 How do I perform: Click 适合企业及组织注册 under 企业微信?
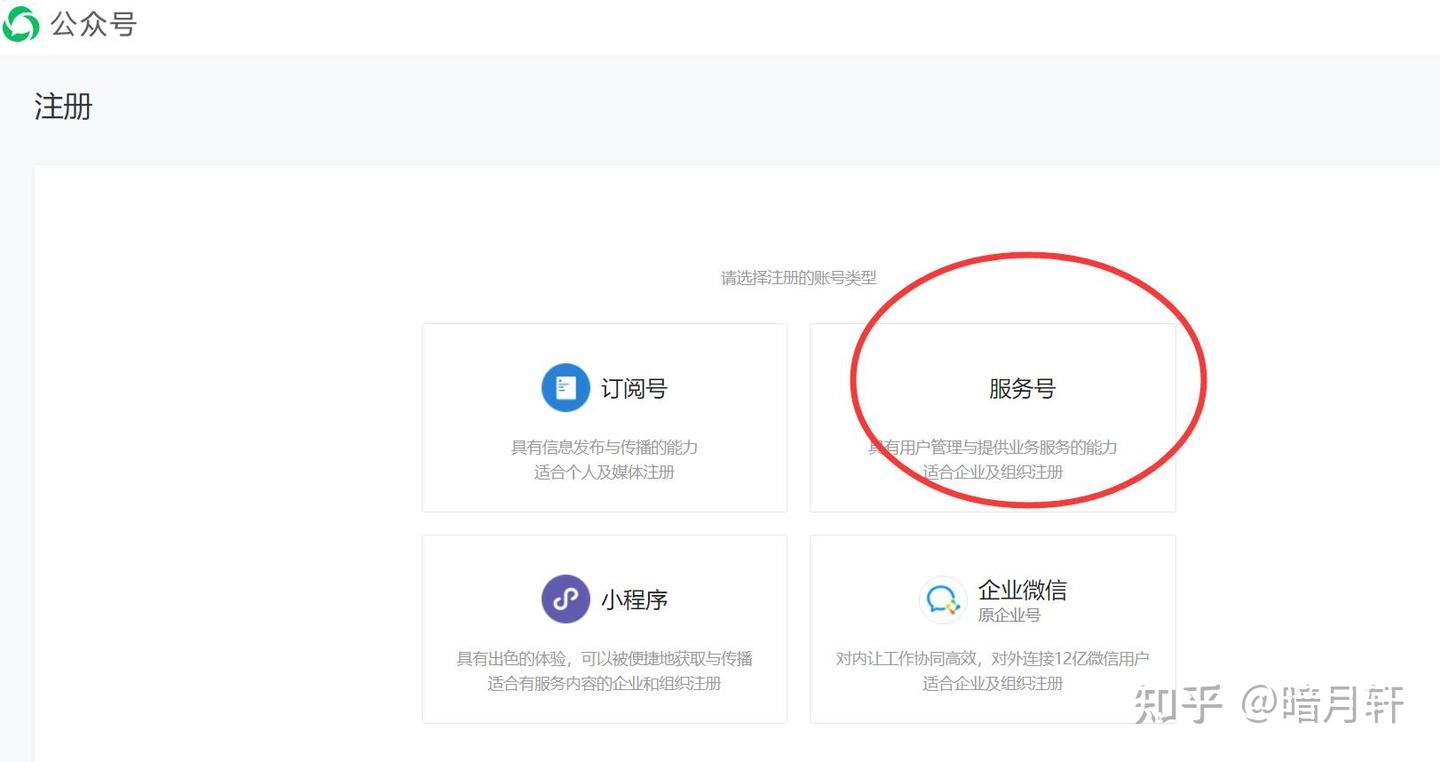[x=993, y=684]
